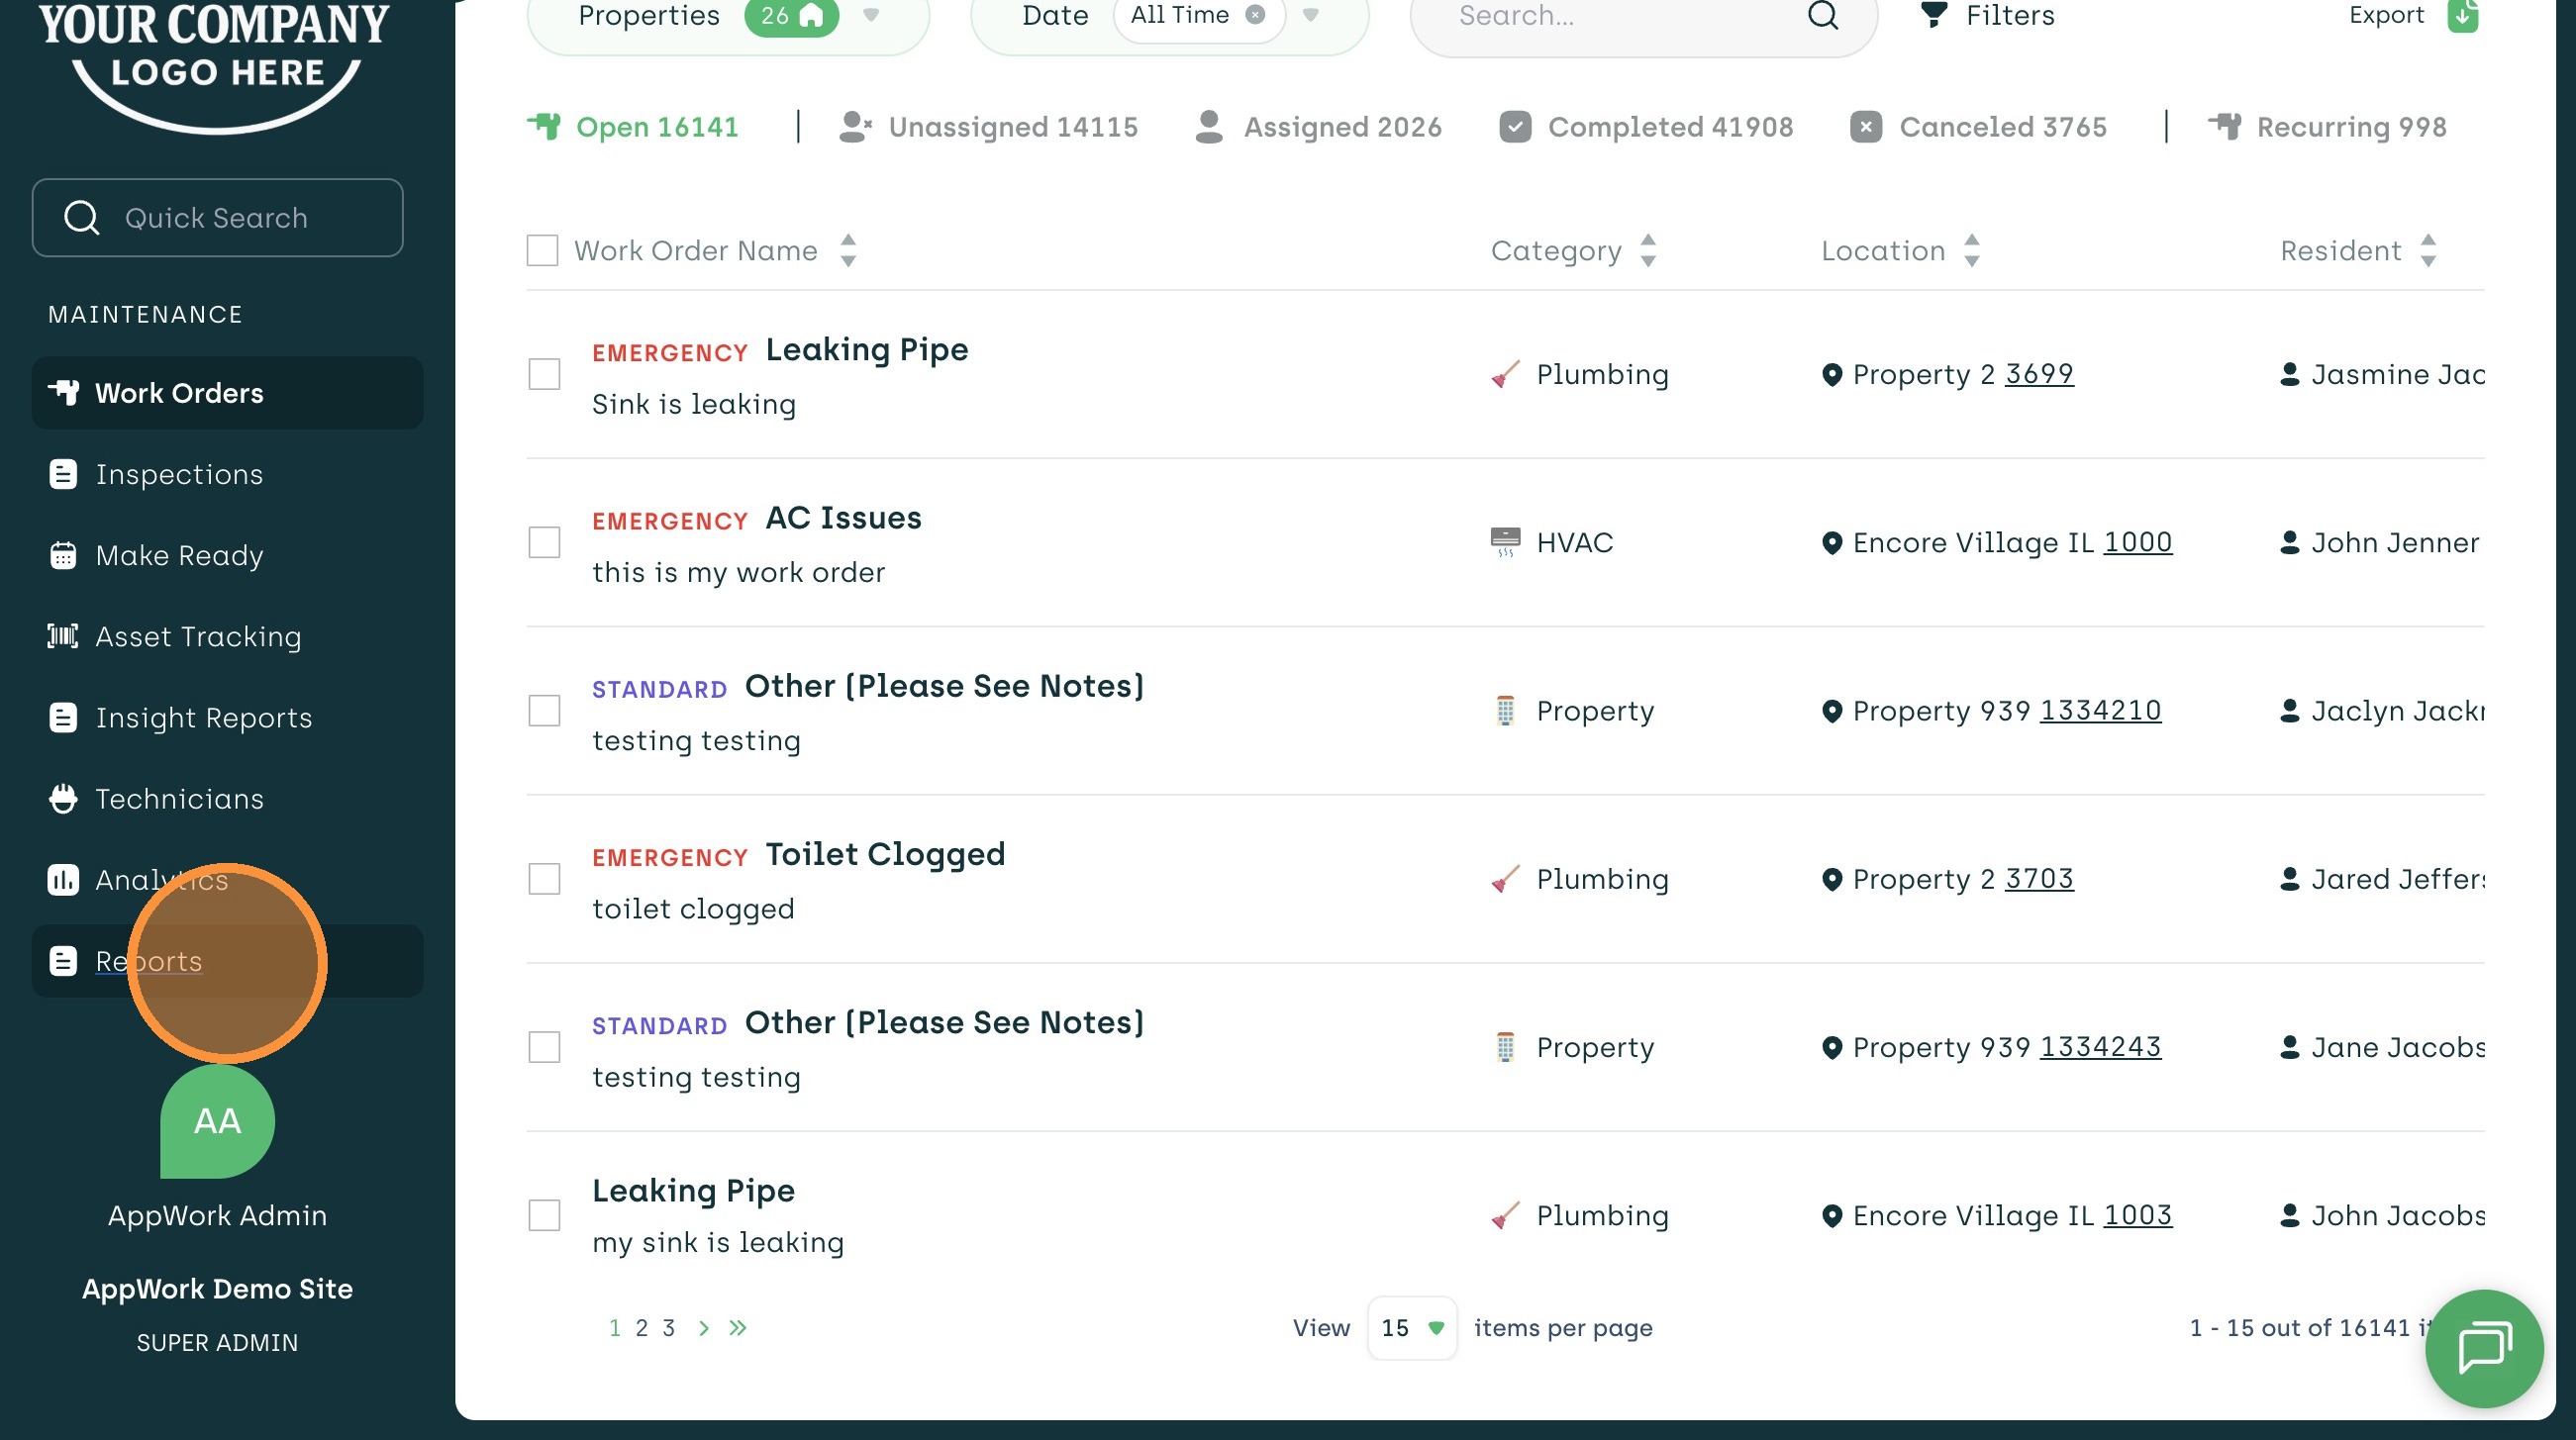
Task: Select all work orders checkbox
Action: click(x=542, y=250)
